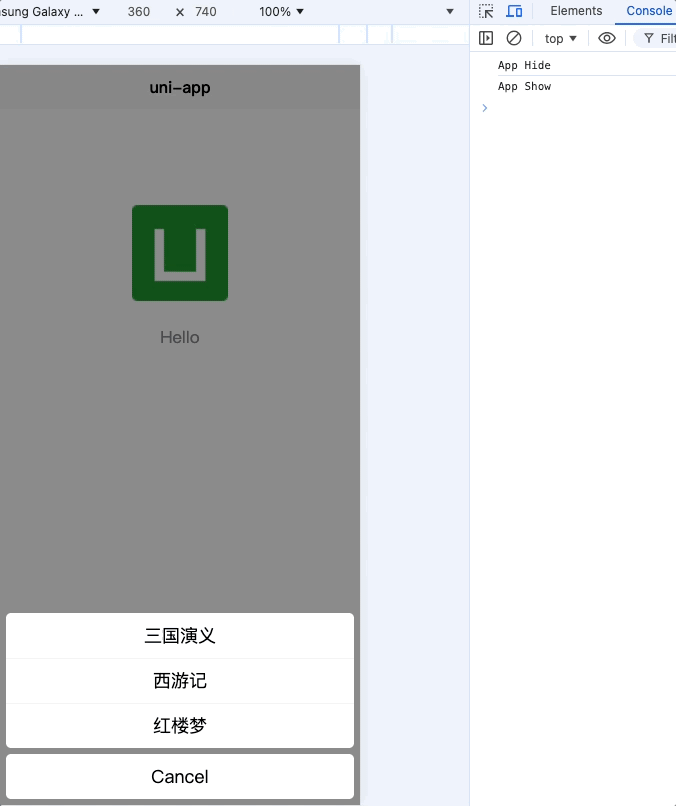Image resolution: width=676 pixels, height=806 pixels.
Task: Click the viewport height field 740
Action: tap(205, 11)
